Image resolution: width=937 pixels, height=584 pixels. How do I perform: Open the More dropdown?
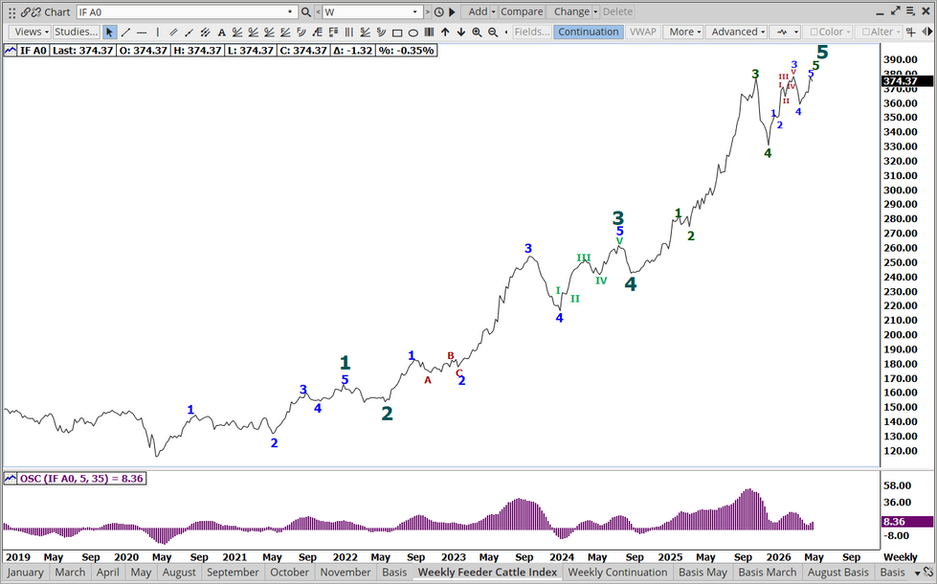pyautogui.click(x=685, y=32)
